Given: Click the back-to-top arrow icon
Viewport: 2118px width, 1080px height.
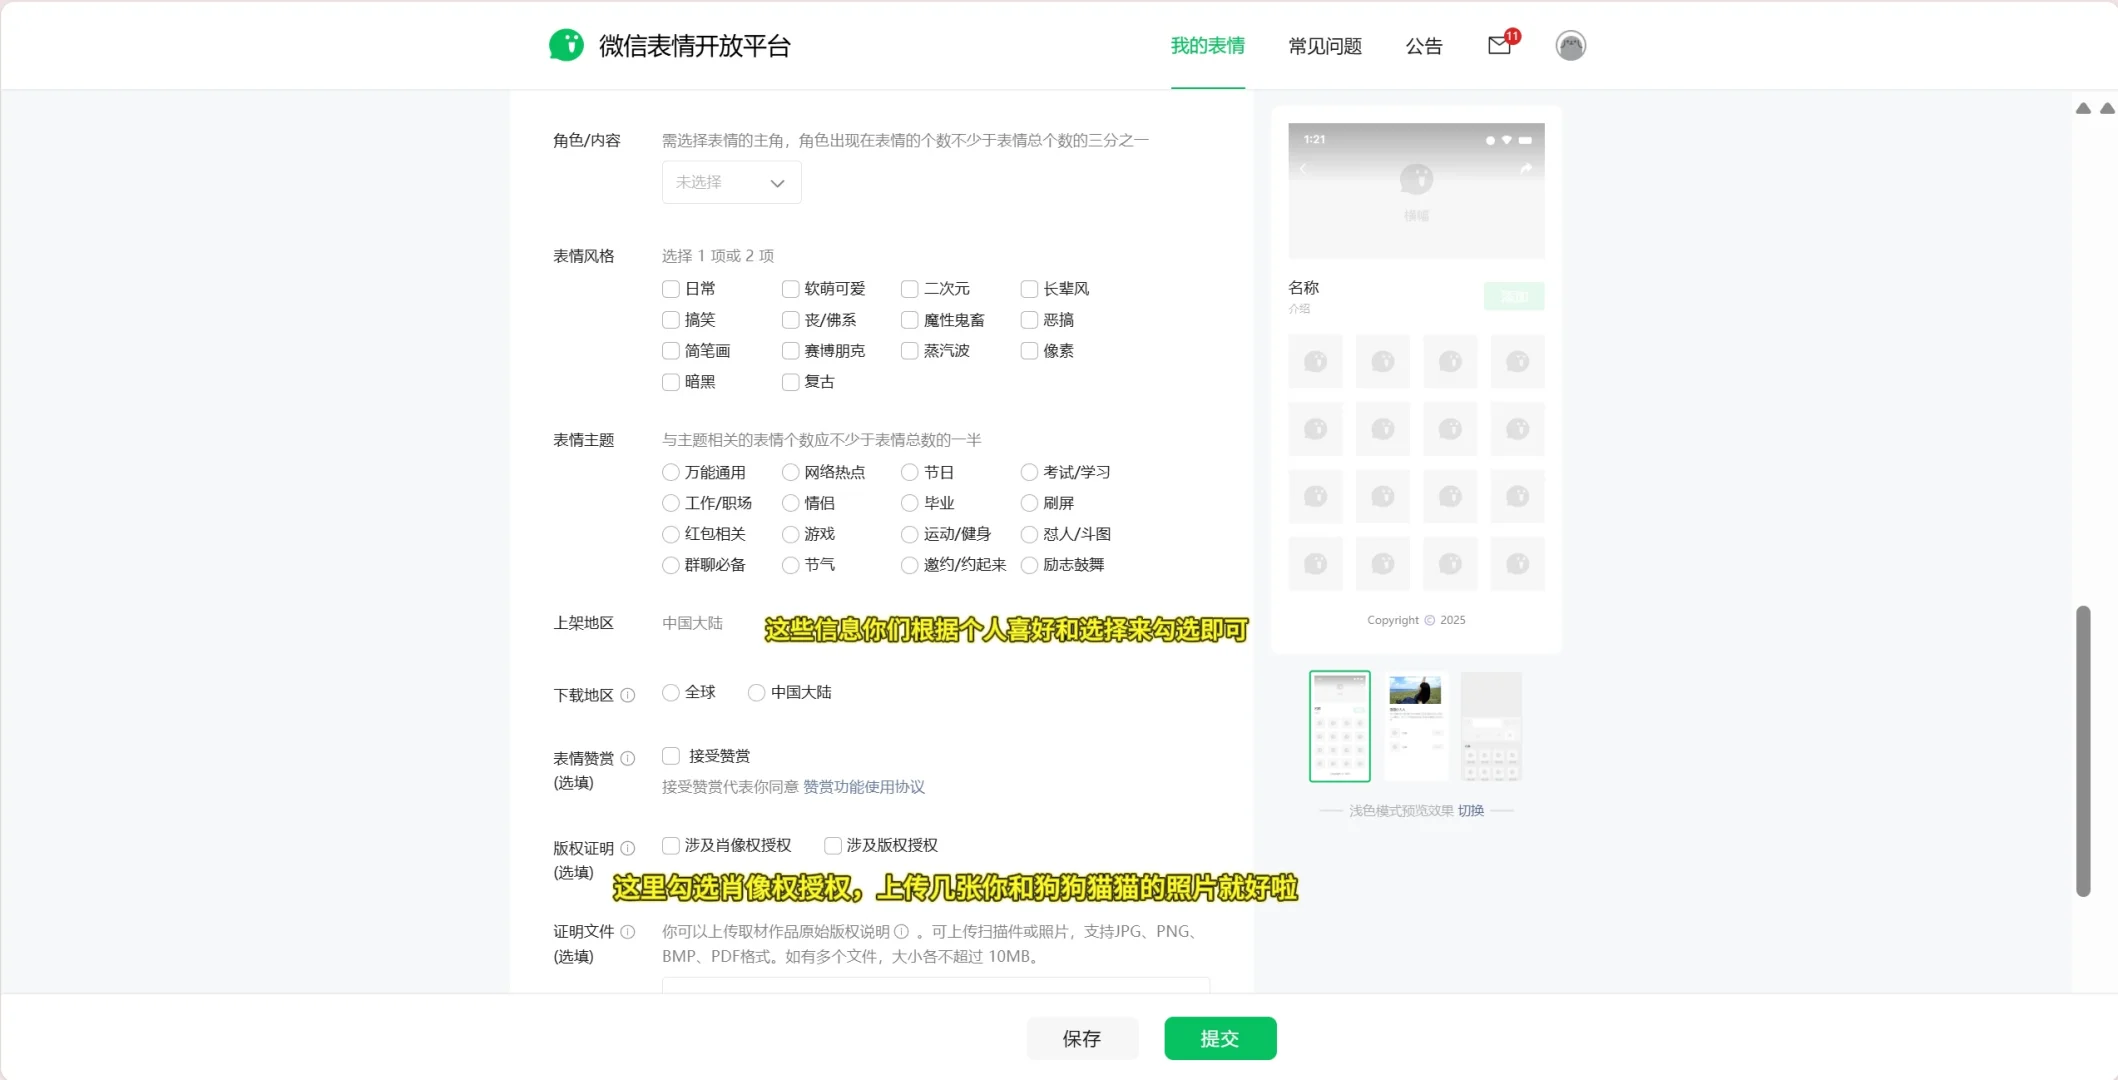Looking at the screenshot, I should [2083, 108].
